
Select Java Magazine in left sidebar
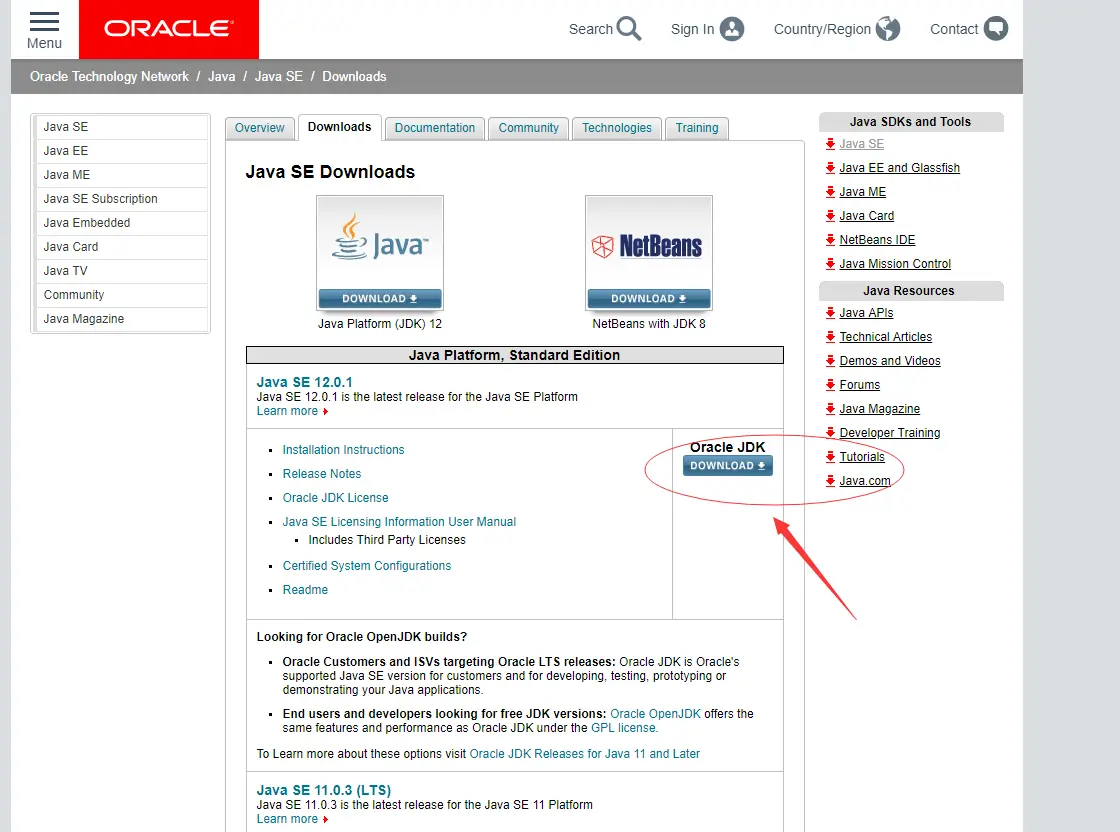(x=121, y=319)
